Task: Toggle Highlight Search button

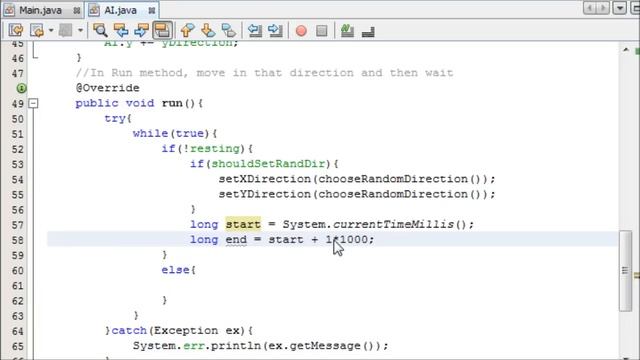Action: [162, 31]
